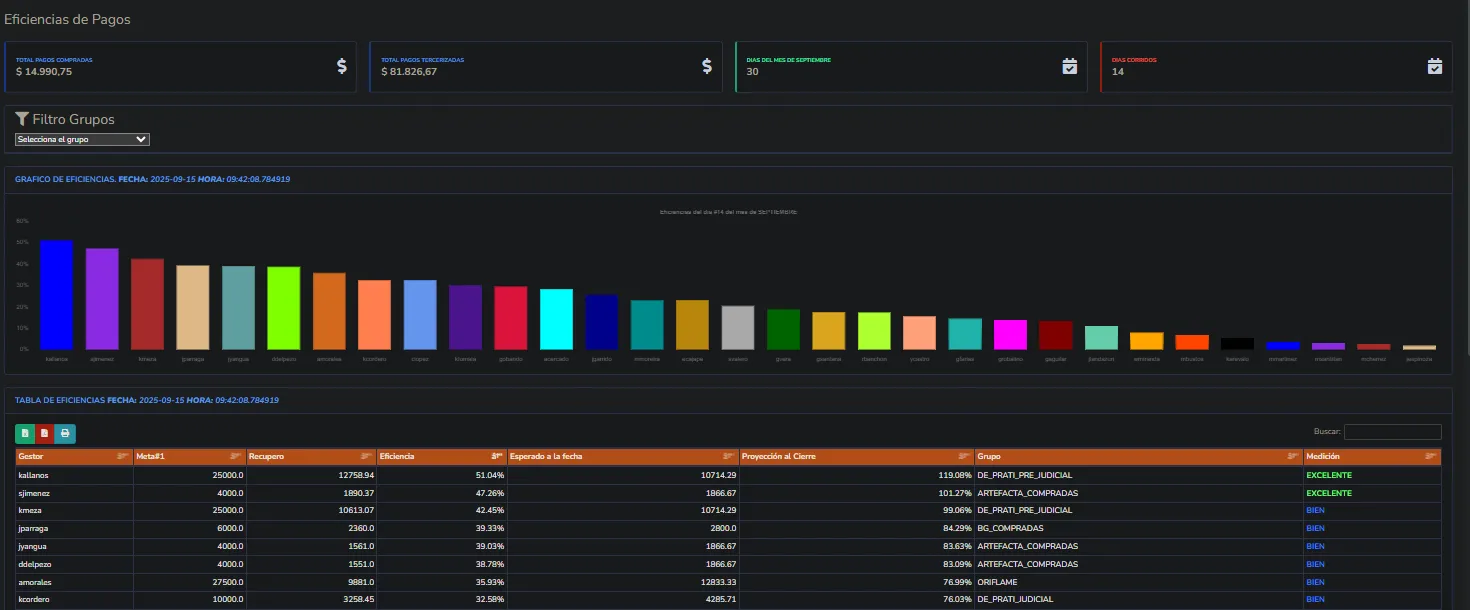
Task: Click calendar icon in Dias Corridos card
Action: pos(1435,66)
